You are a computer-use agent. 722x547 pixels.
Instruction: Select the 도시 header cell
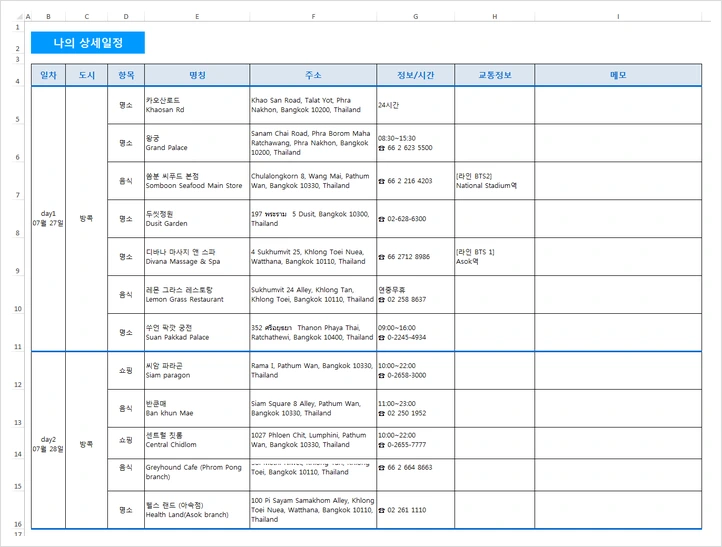(87, 75)
